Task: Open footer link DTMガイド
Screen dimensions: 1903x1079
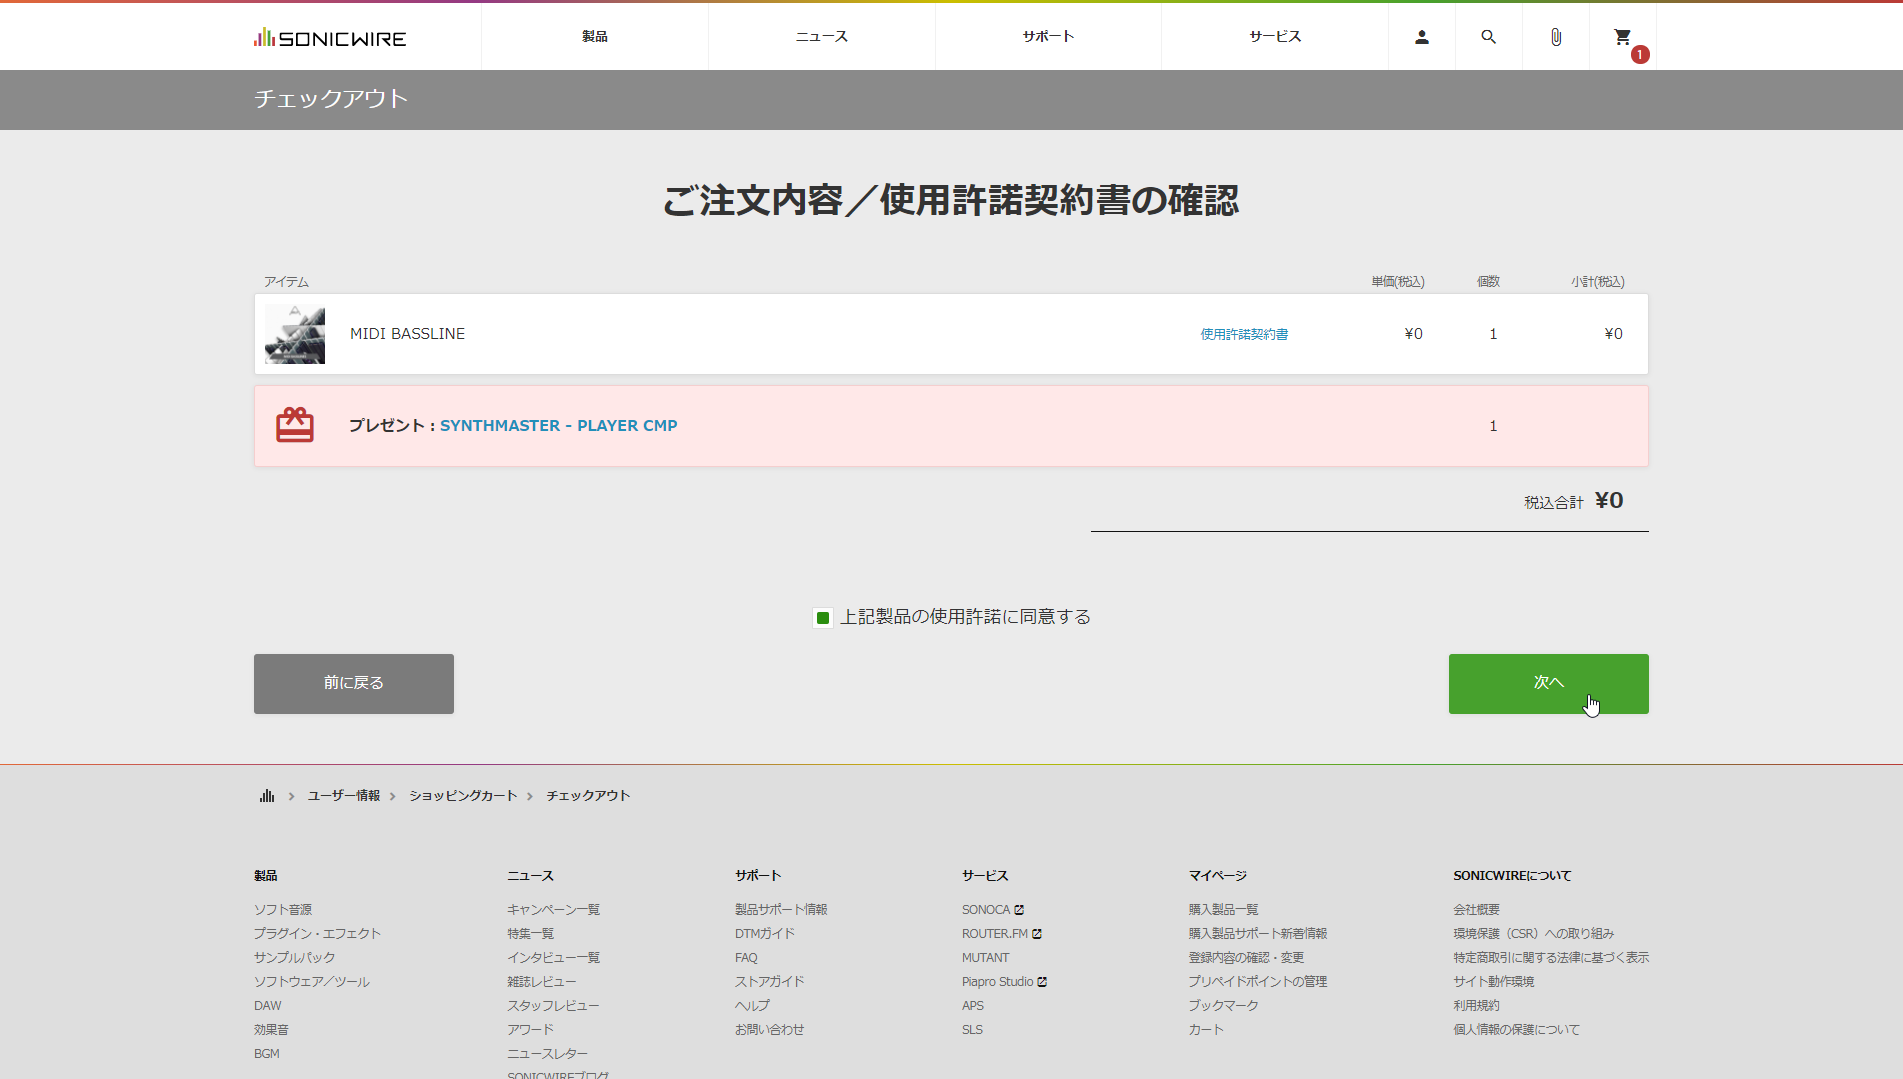Action: [x=765, y=934]
